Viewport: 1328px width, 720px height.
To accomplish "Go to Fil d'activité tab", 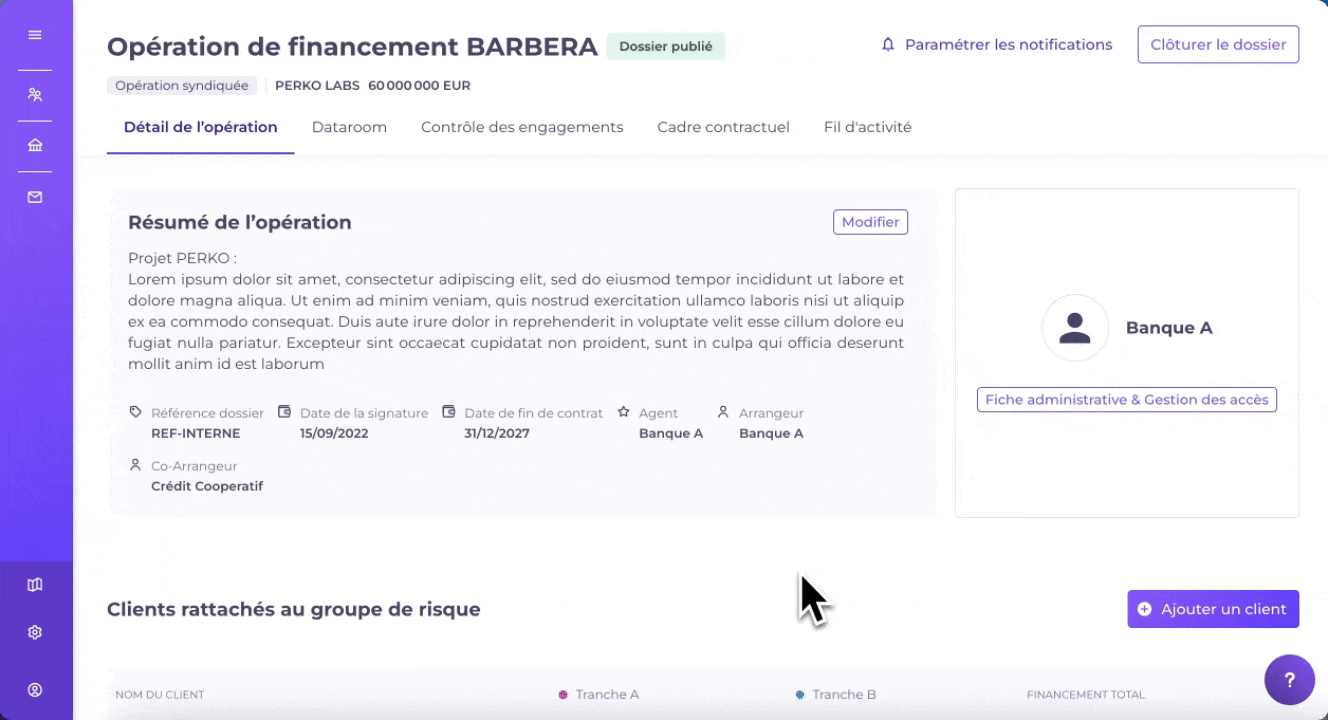I will 867,127.
